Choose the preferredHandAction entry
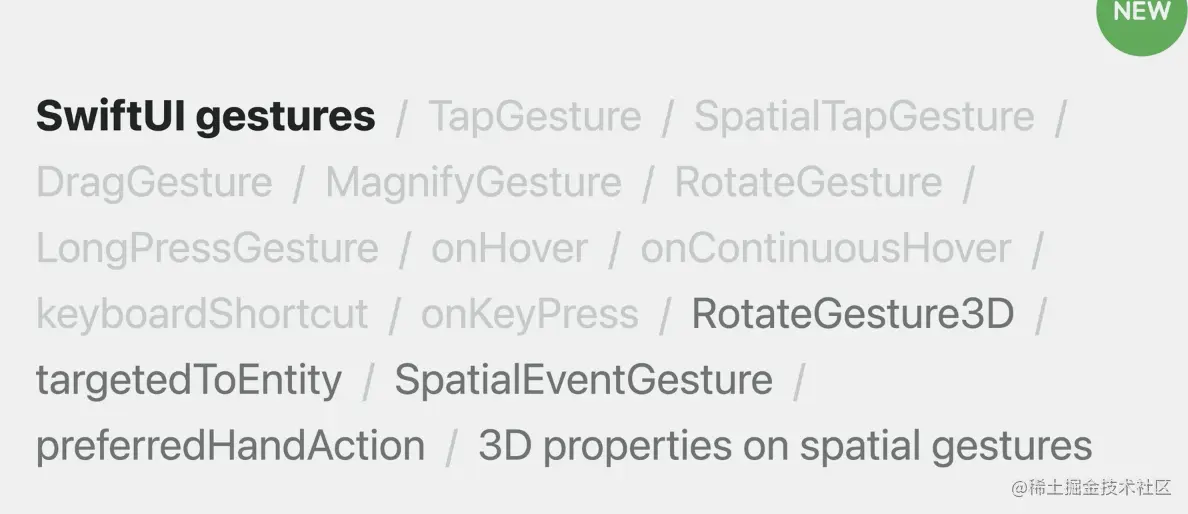 click(x=230, y=446)
